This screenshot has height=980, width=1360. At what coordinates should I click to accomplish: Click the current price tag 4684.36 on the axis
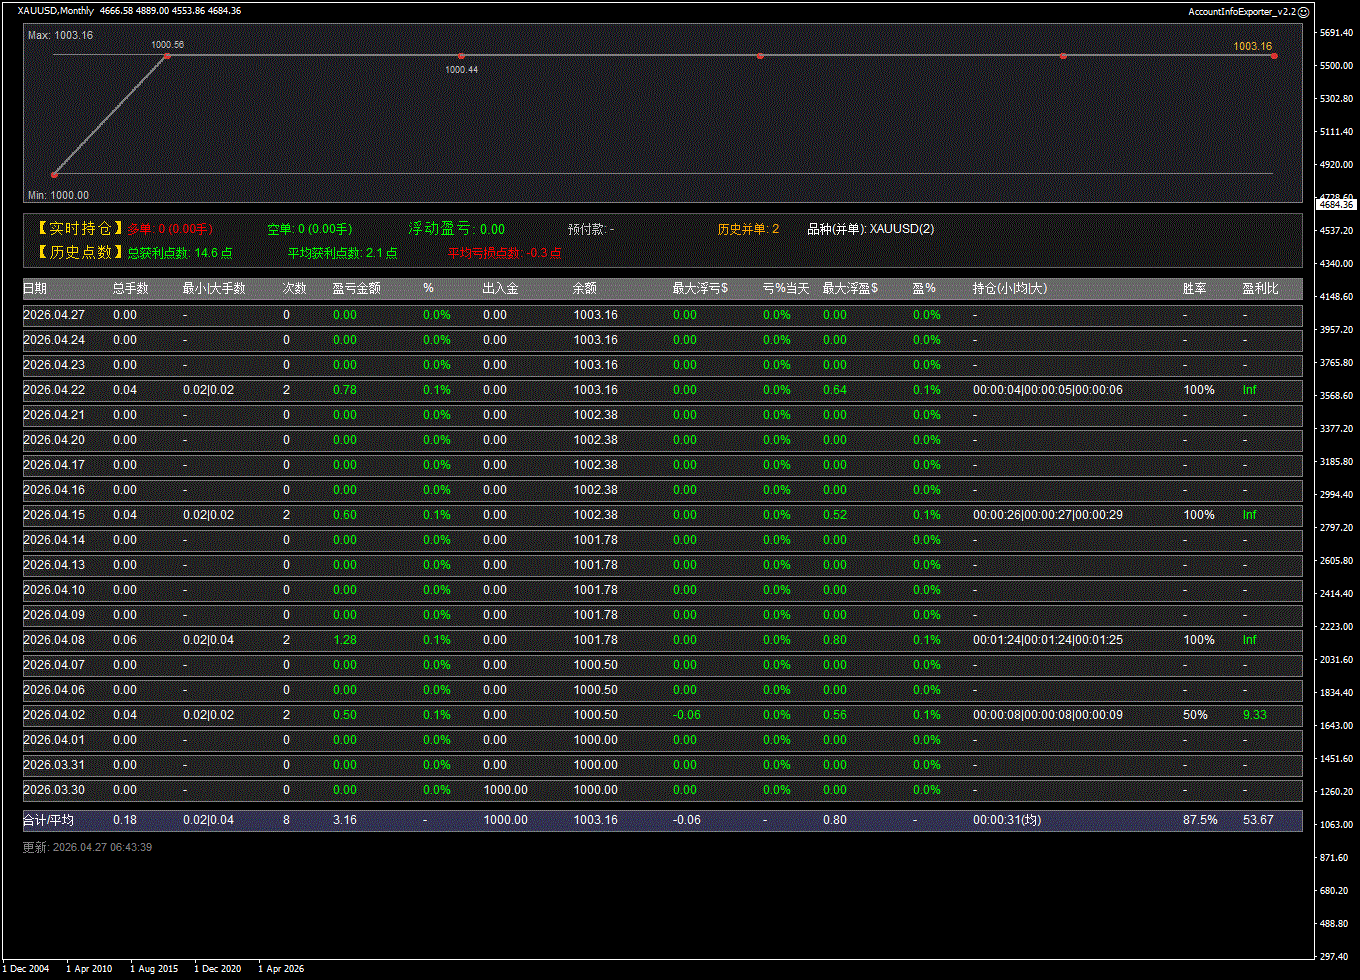(1335, 204)
